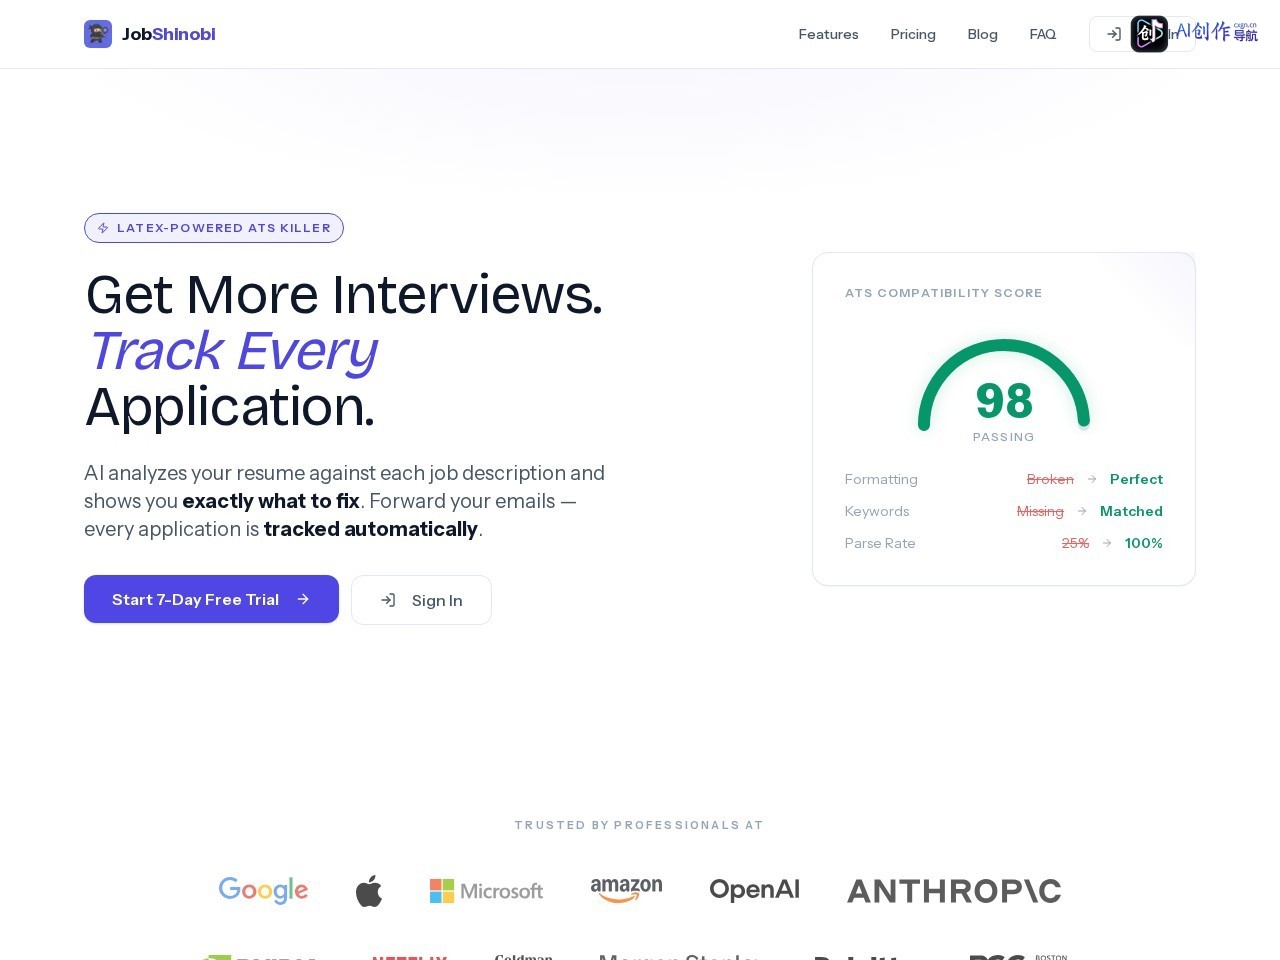Click the Google logo

coord(263,890)
